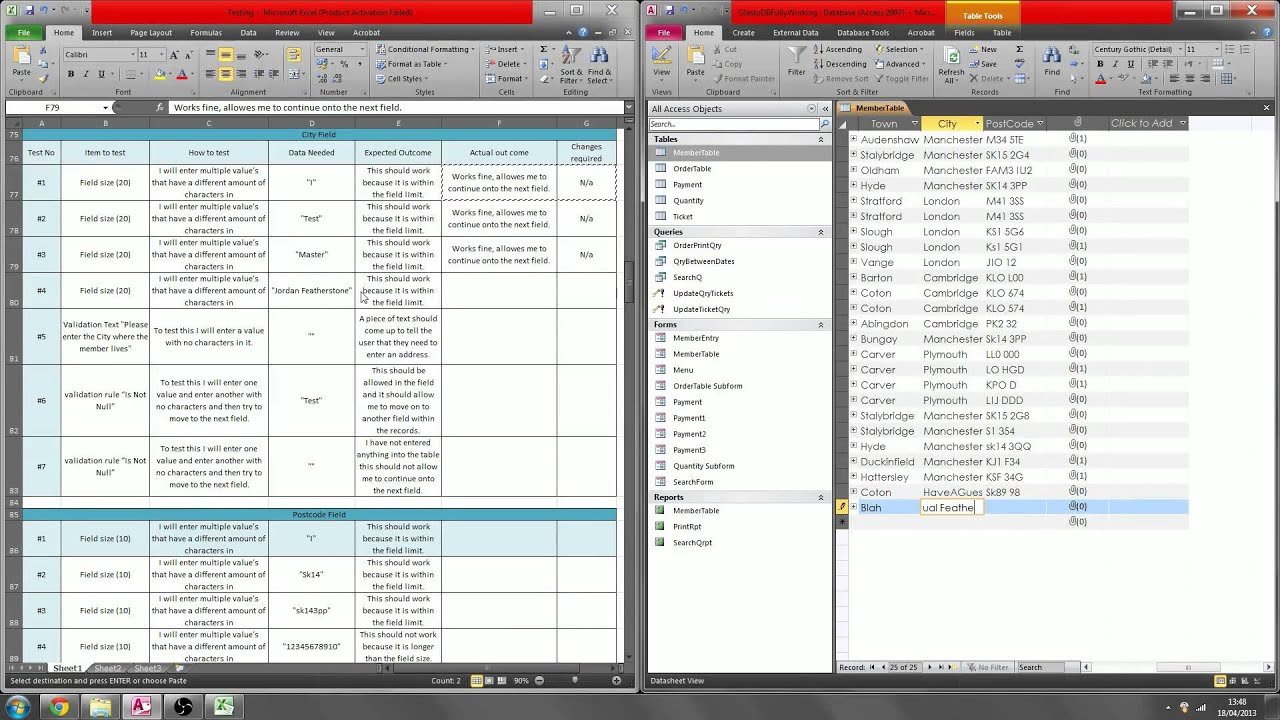Toggle Bold in Access Text Formatting

tap(1100, 64)
